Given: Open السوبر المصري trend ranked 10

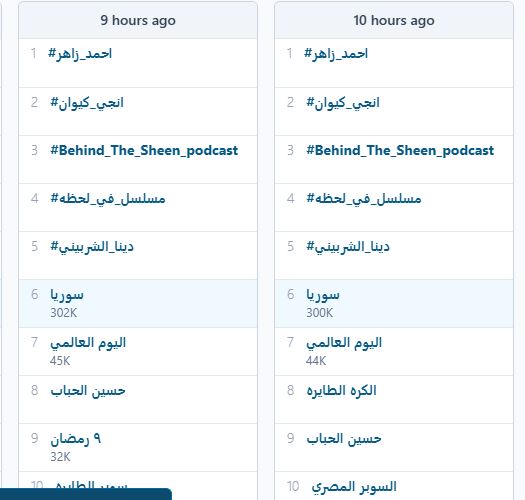Looking at the screenshot, I should point(354,487).
